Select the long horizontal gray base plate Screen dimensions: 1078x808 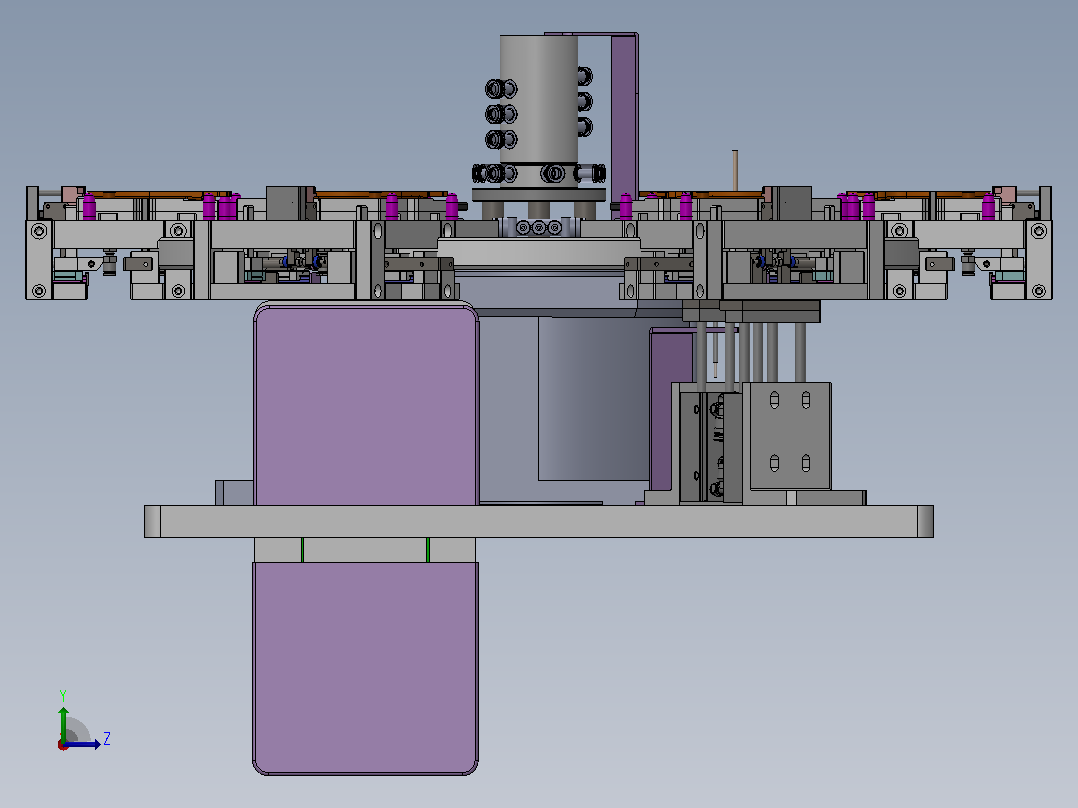[538, 521]
